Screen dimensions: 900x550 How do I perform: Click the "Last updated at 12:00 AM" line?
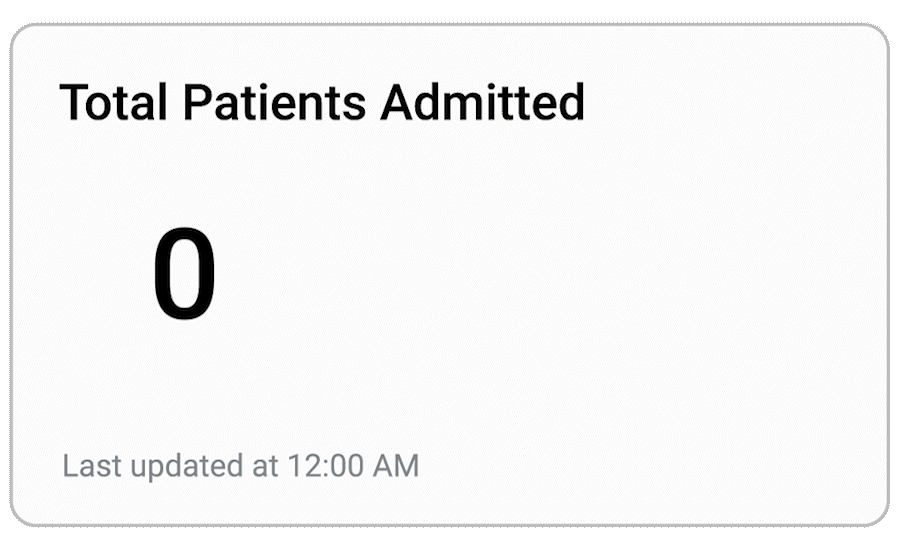240,466
